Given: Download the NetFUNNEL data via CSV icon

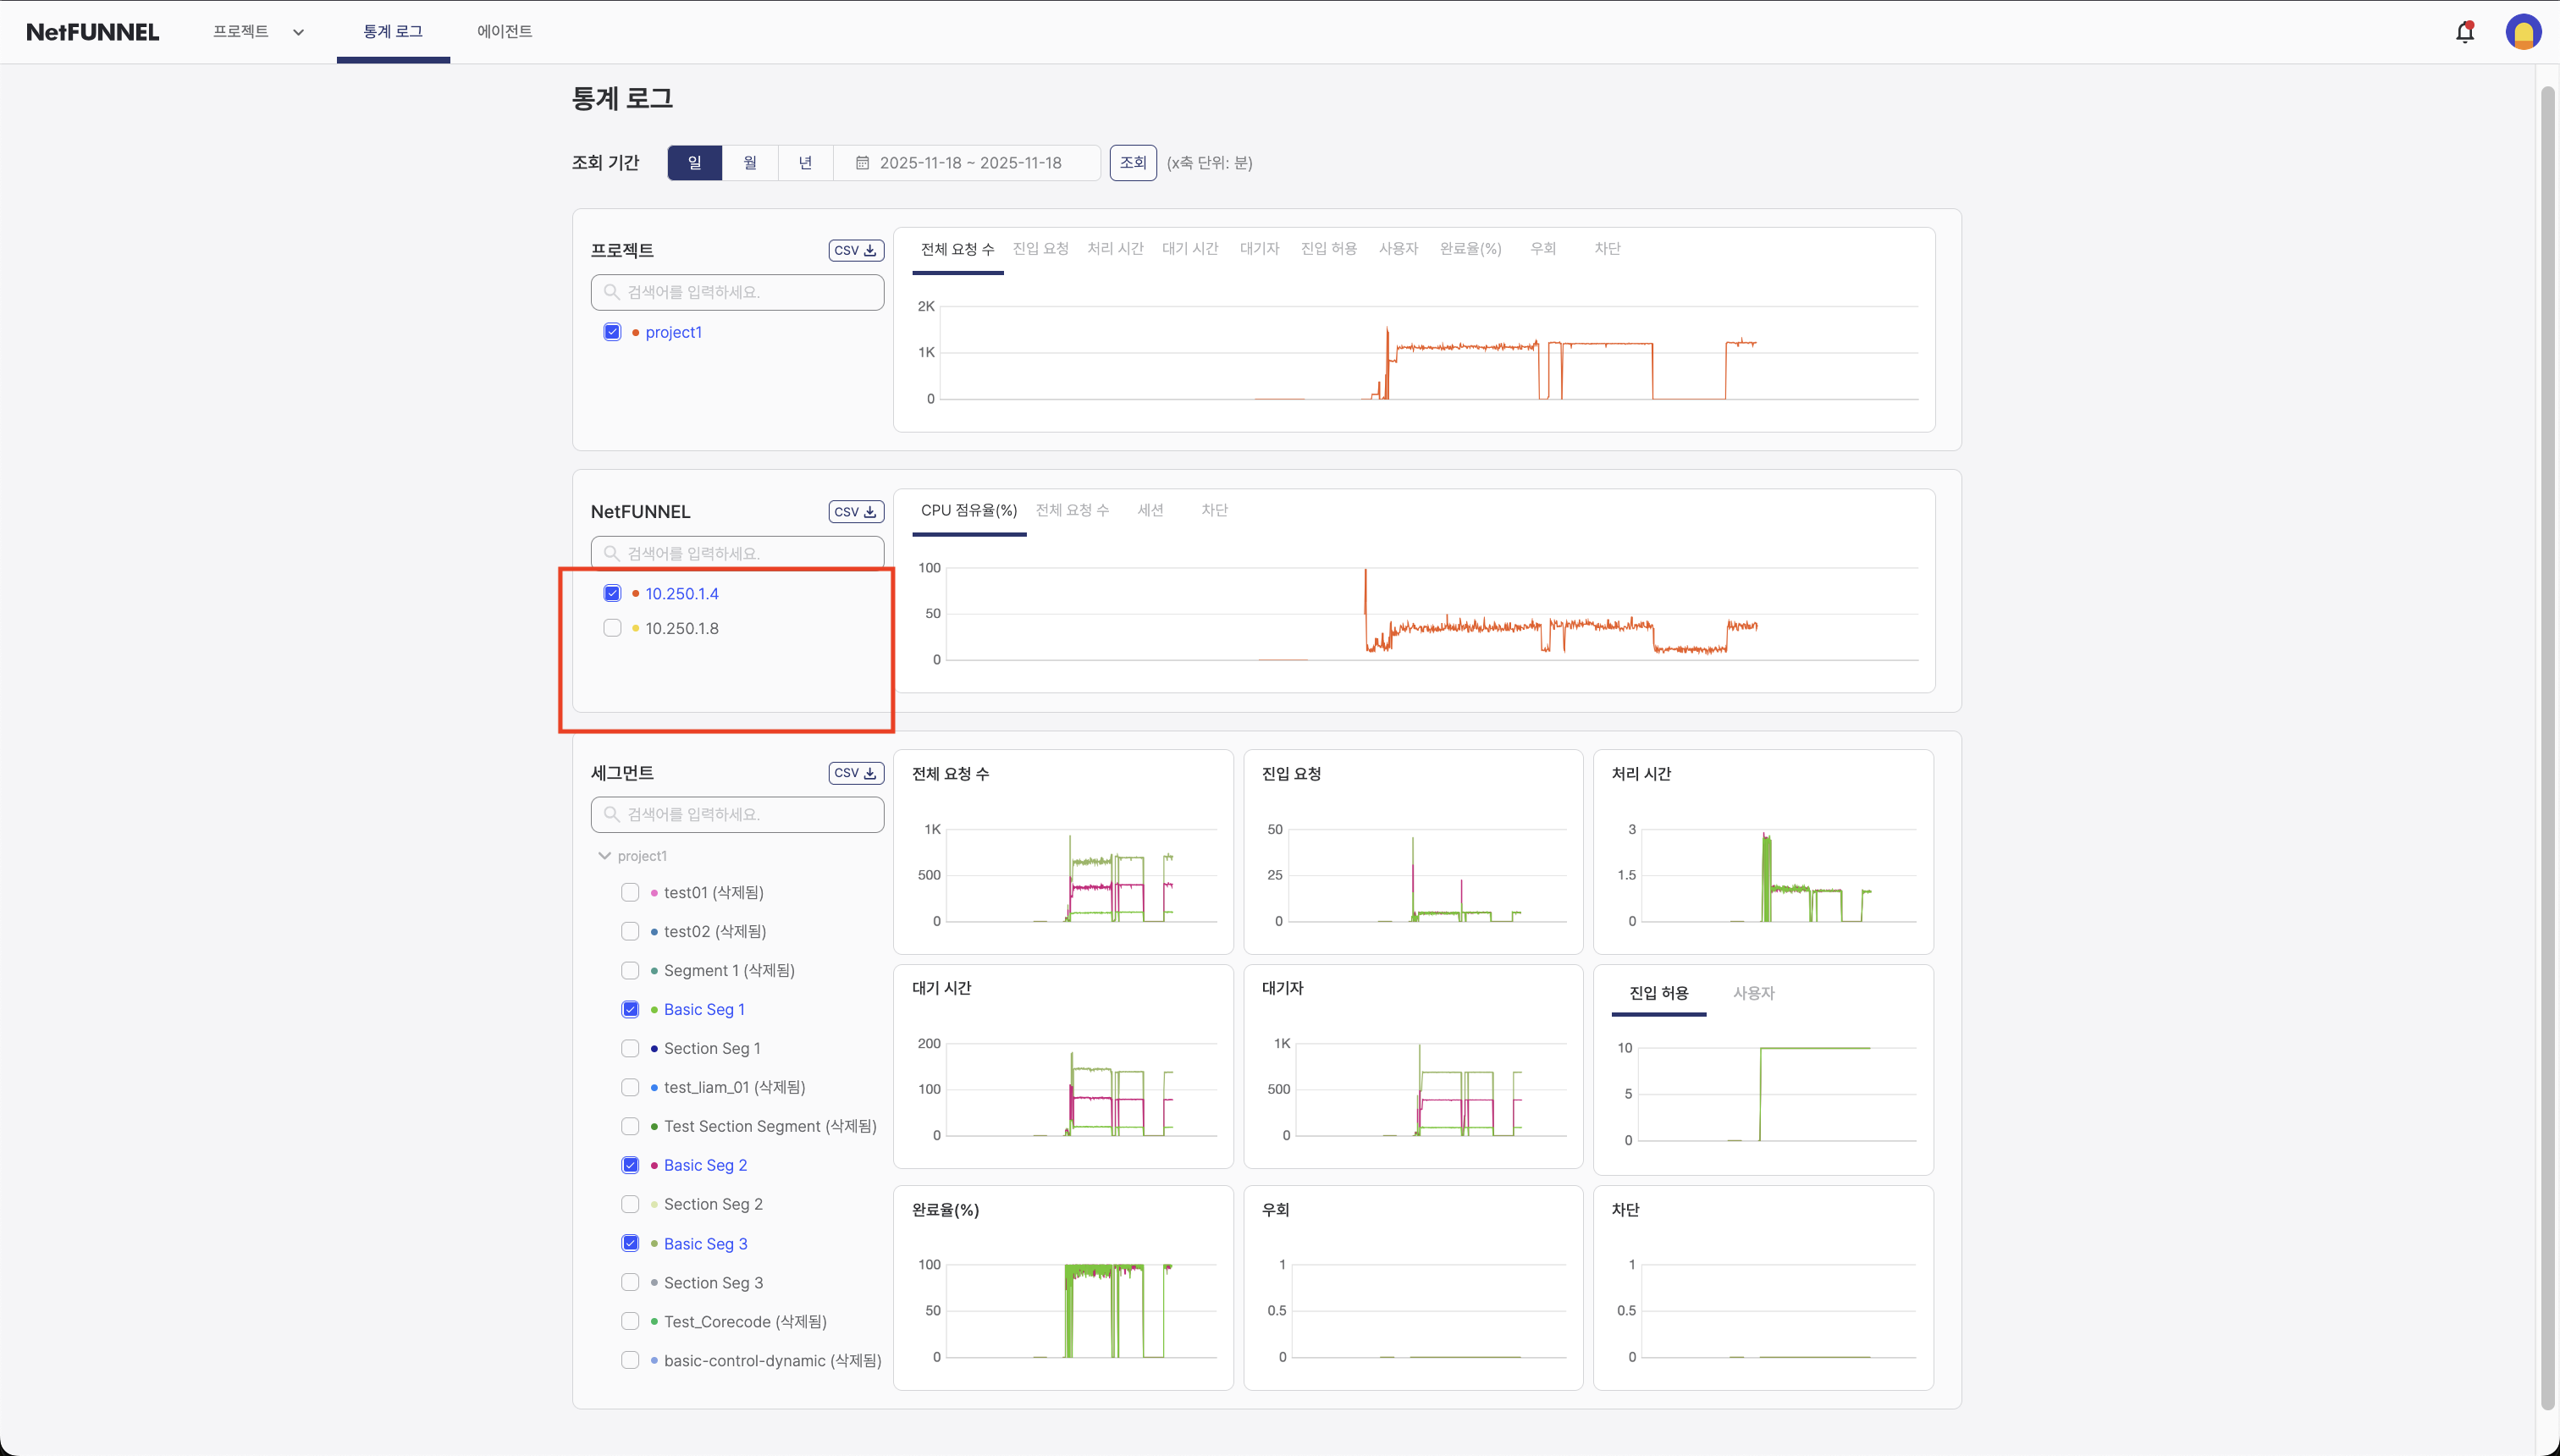Looking at the screenshot, I should (855, 511).
